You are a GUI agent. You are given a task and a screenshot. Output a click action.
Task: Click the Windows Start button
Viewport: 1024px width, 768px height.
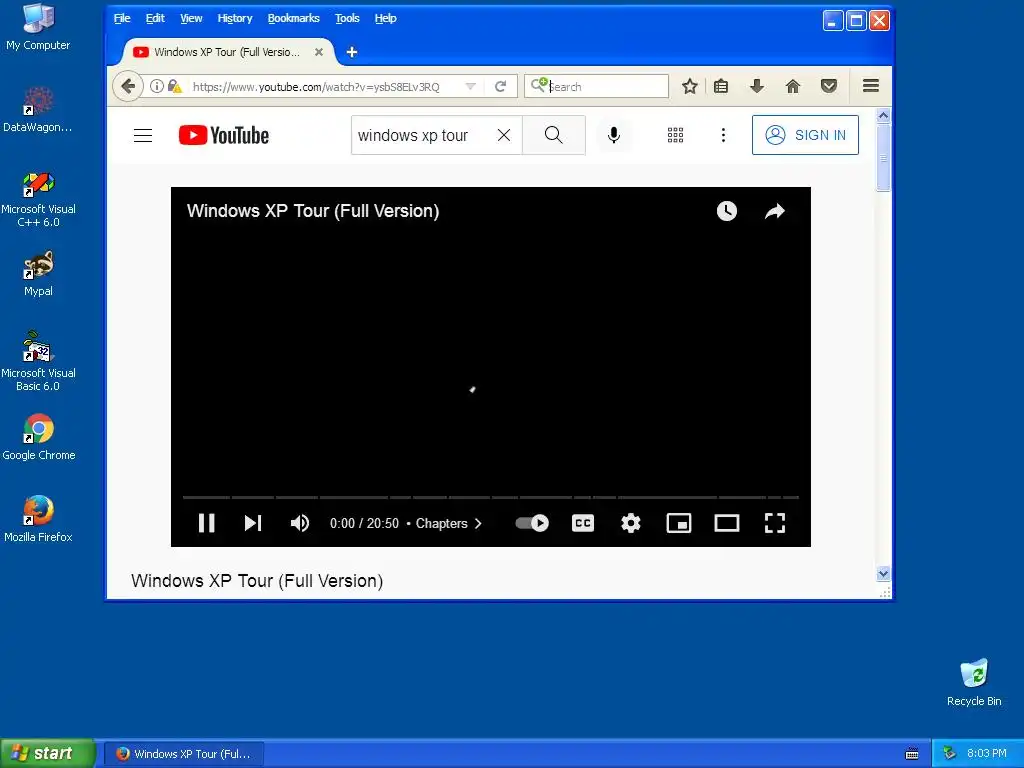click(47, 753)
